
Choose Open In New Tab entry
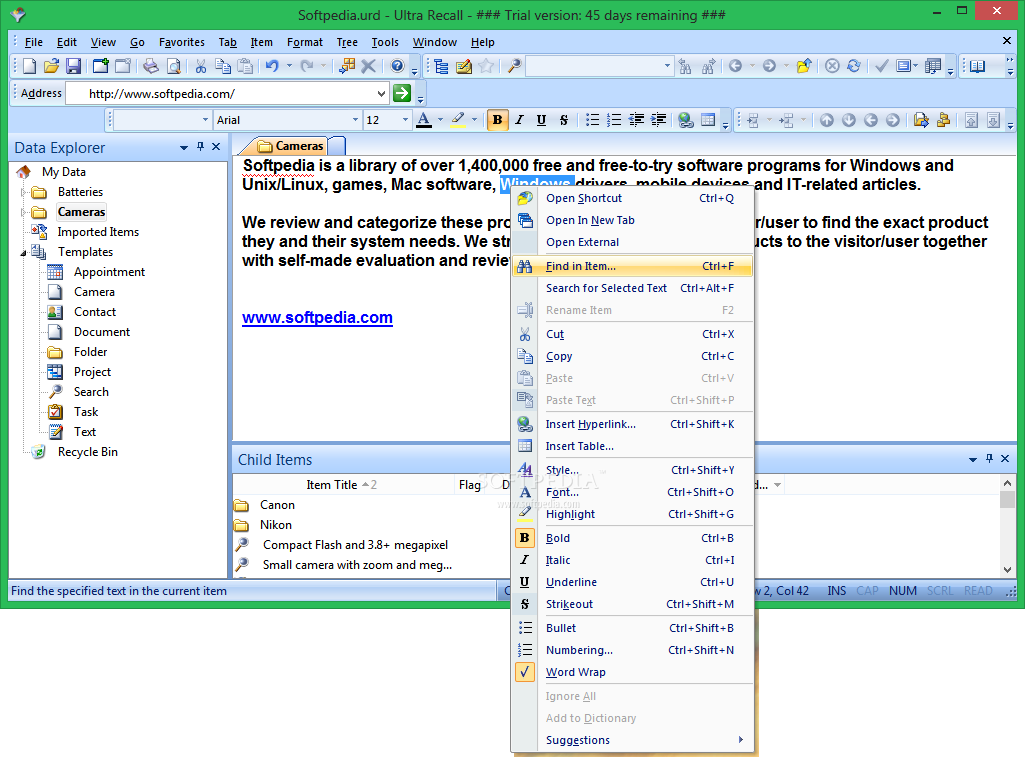(x=633, y=220)
